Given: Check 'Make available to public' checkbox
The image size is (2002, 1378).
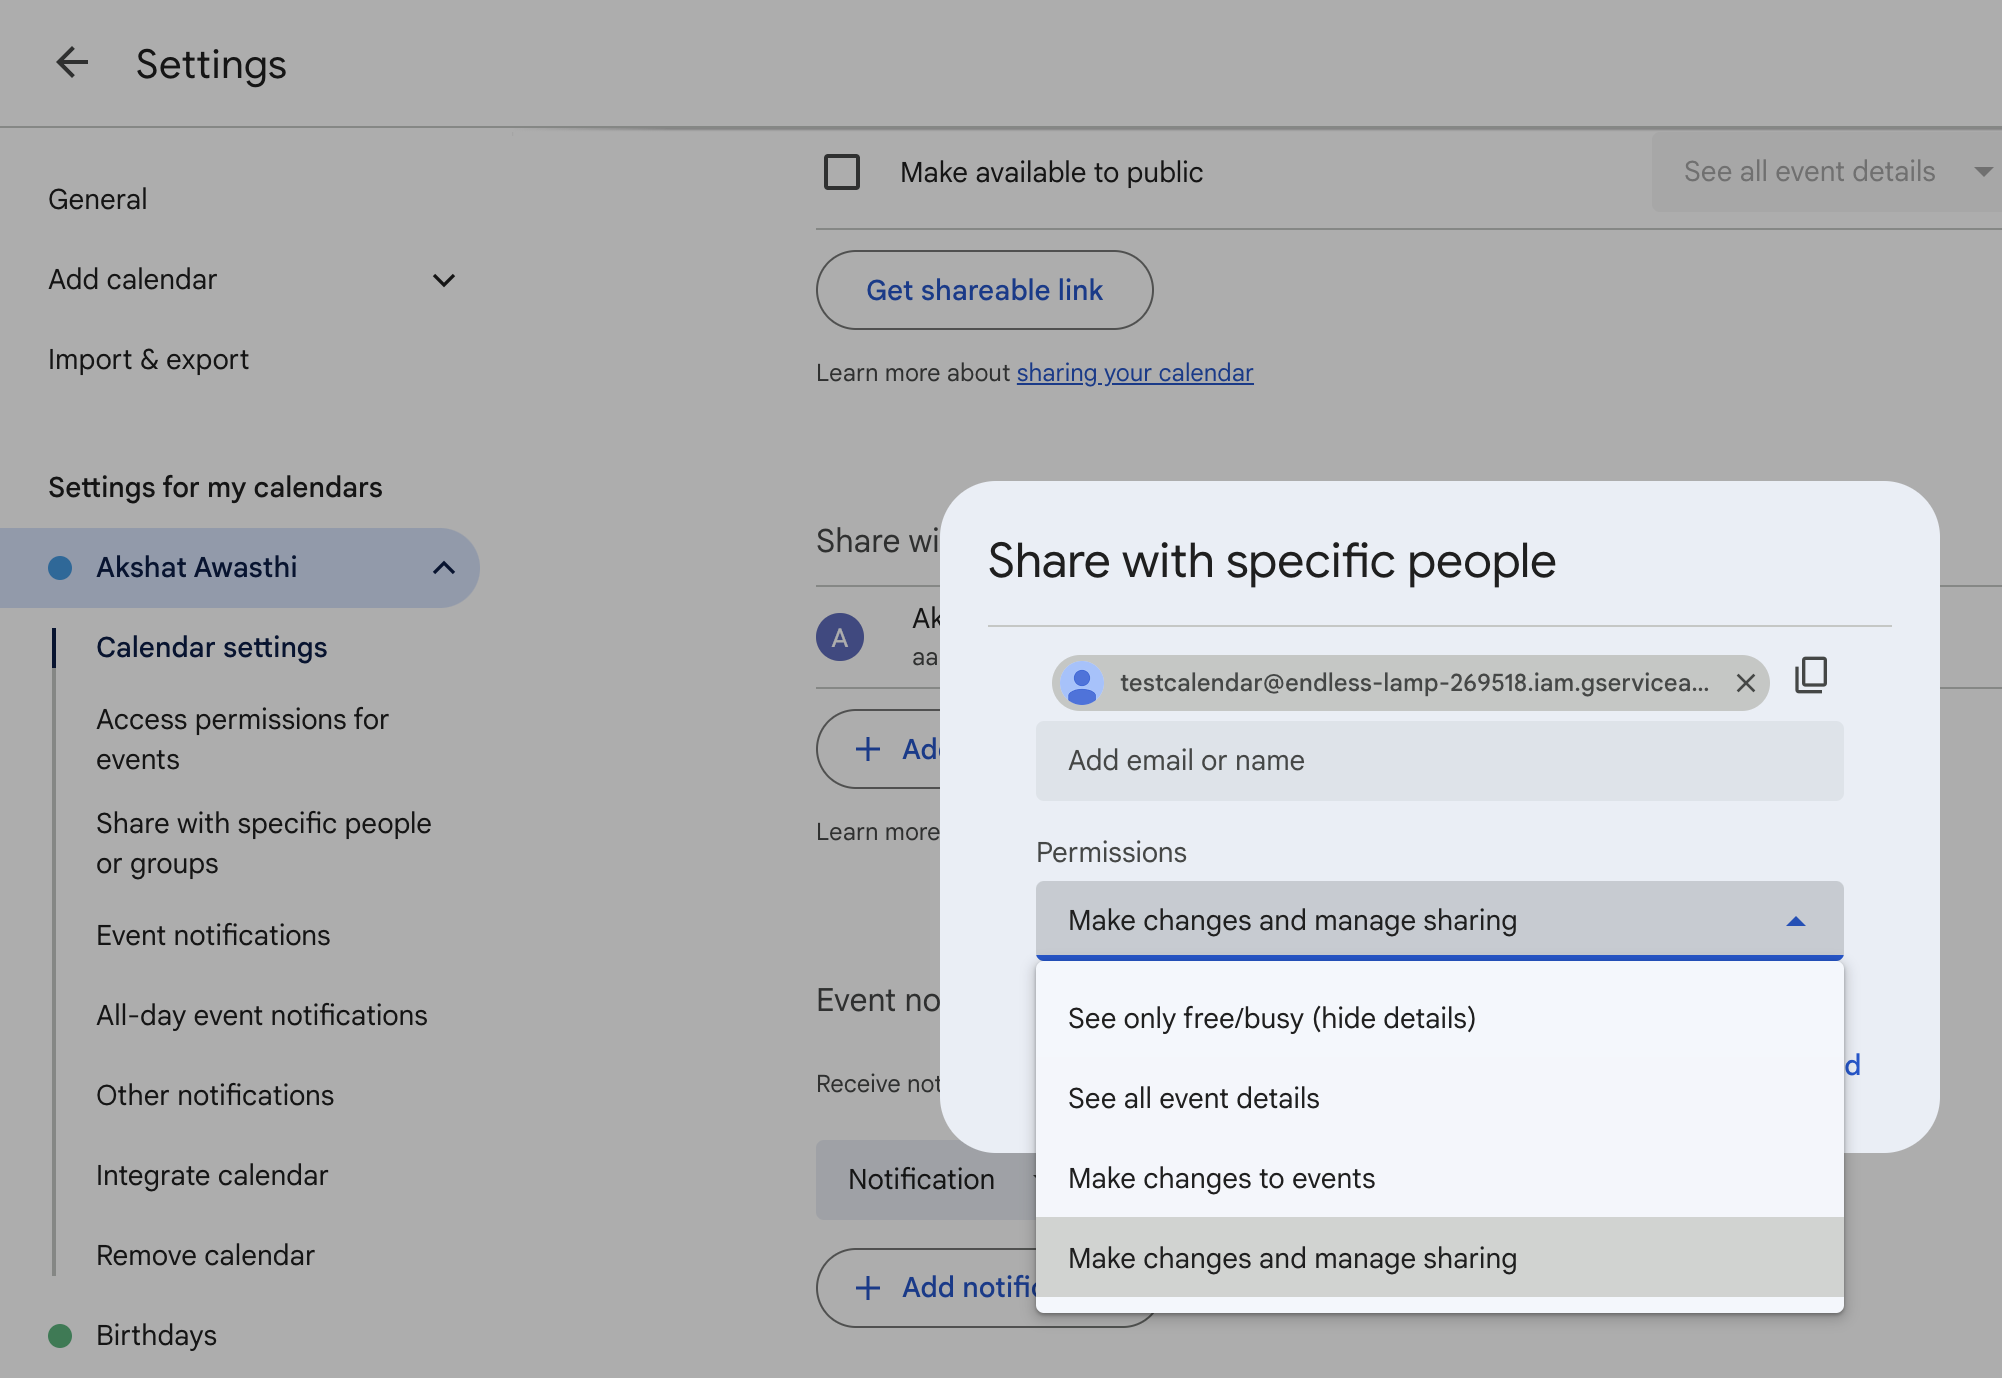Looking at the screenshot, I should (842, 172).
